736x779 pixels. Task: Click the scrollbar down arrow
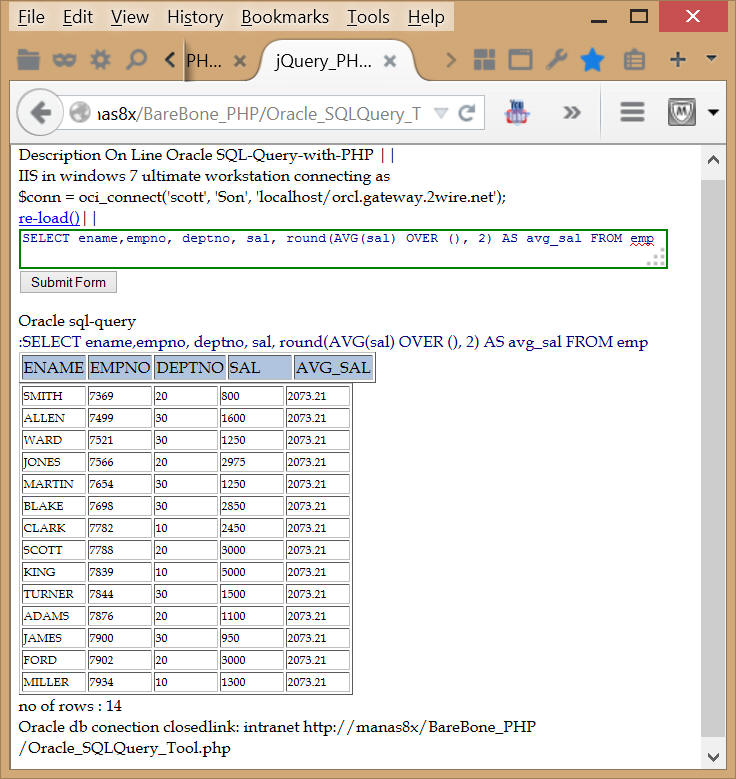pos(713,757)
